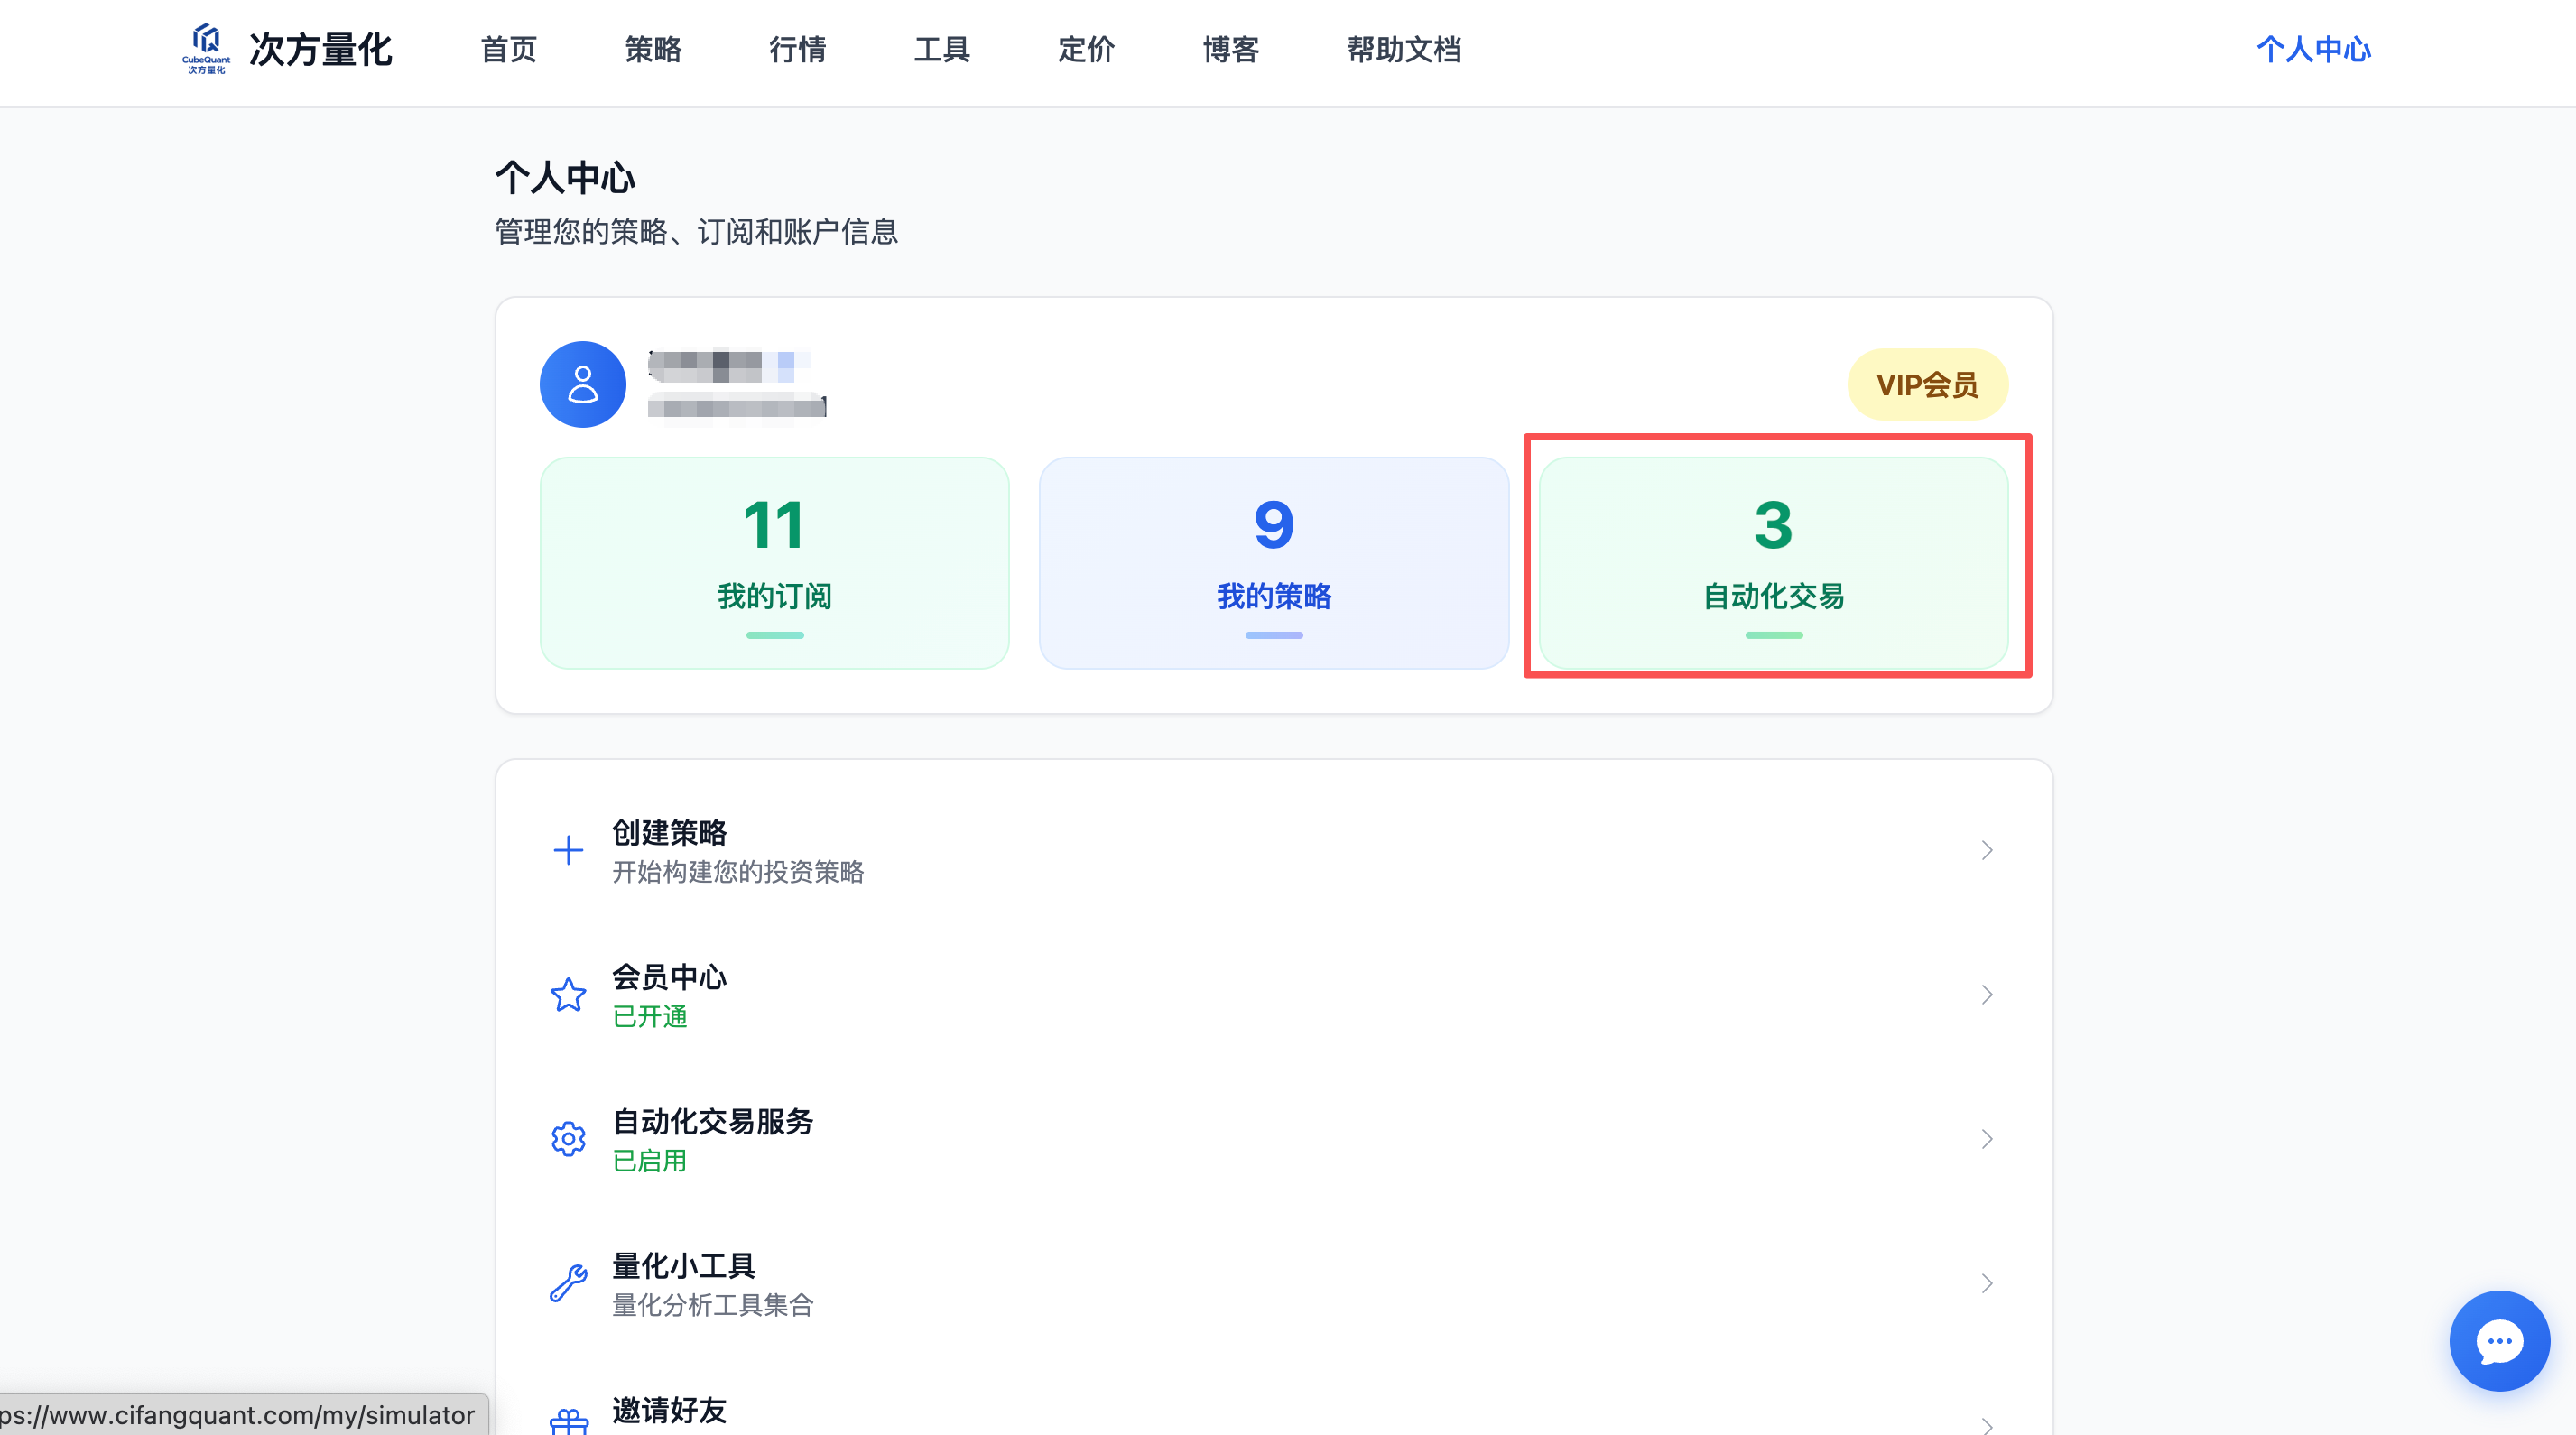Expand the 量化小工具 row chevron

[1986, 1283]
